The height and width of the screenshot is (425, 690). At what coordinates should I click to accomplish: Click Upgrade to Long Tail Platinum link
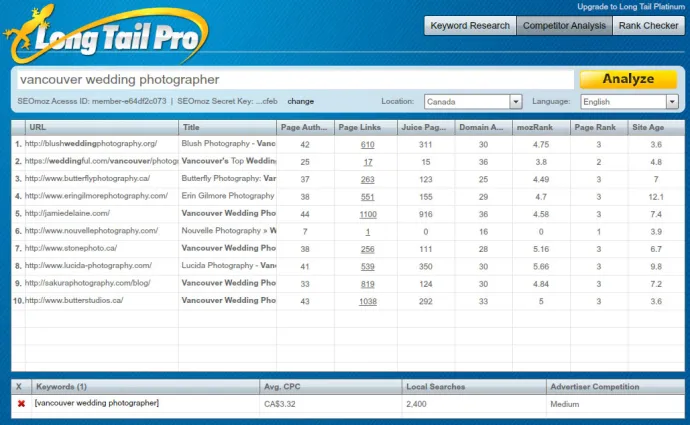click(x=631, y=7)
